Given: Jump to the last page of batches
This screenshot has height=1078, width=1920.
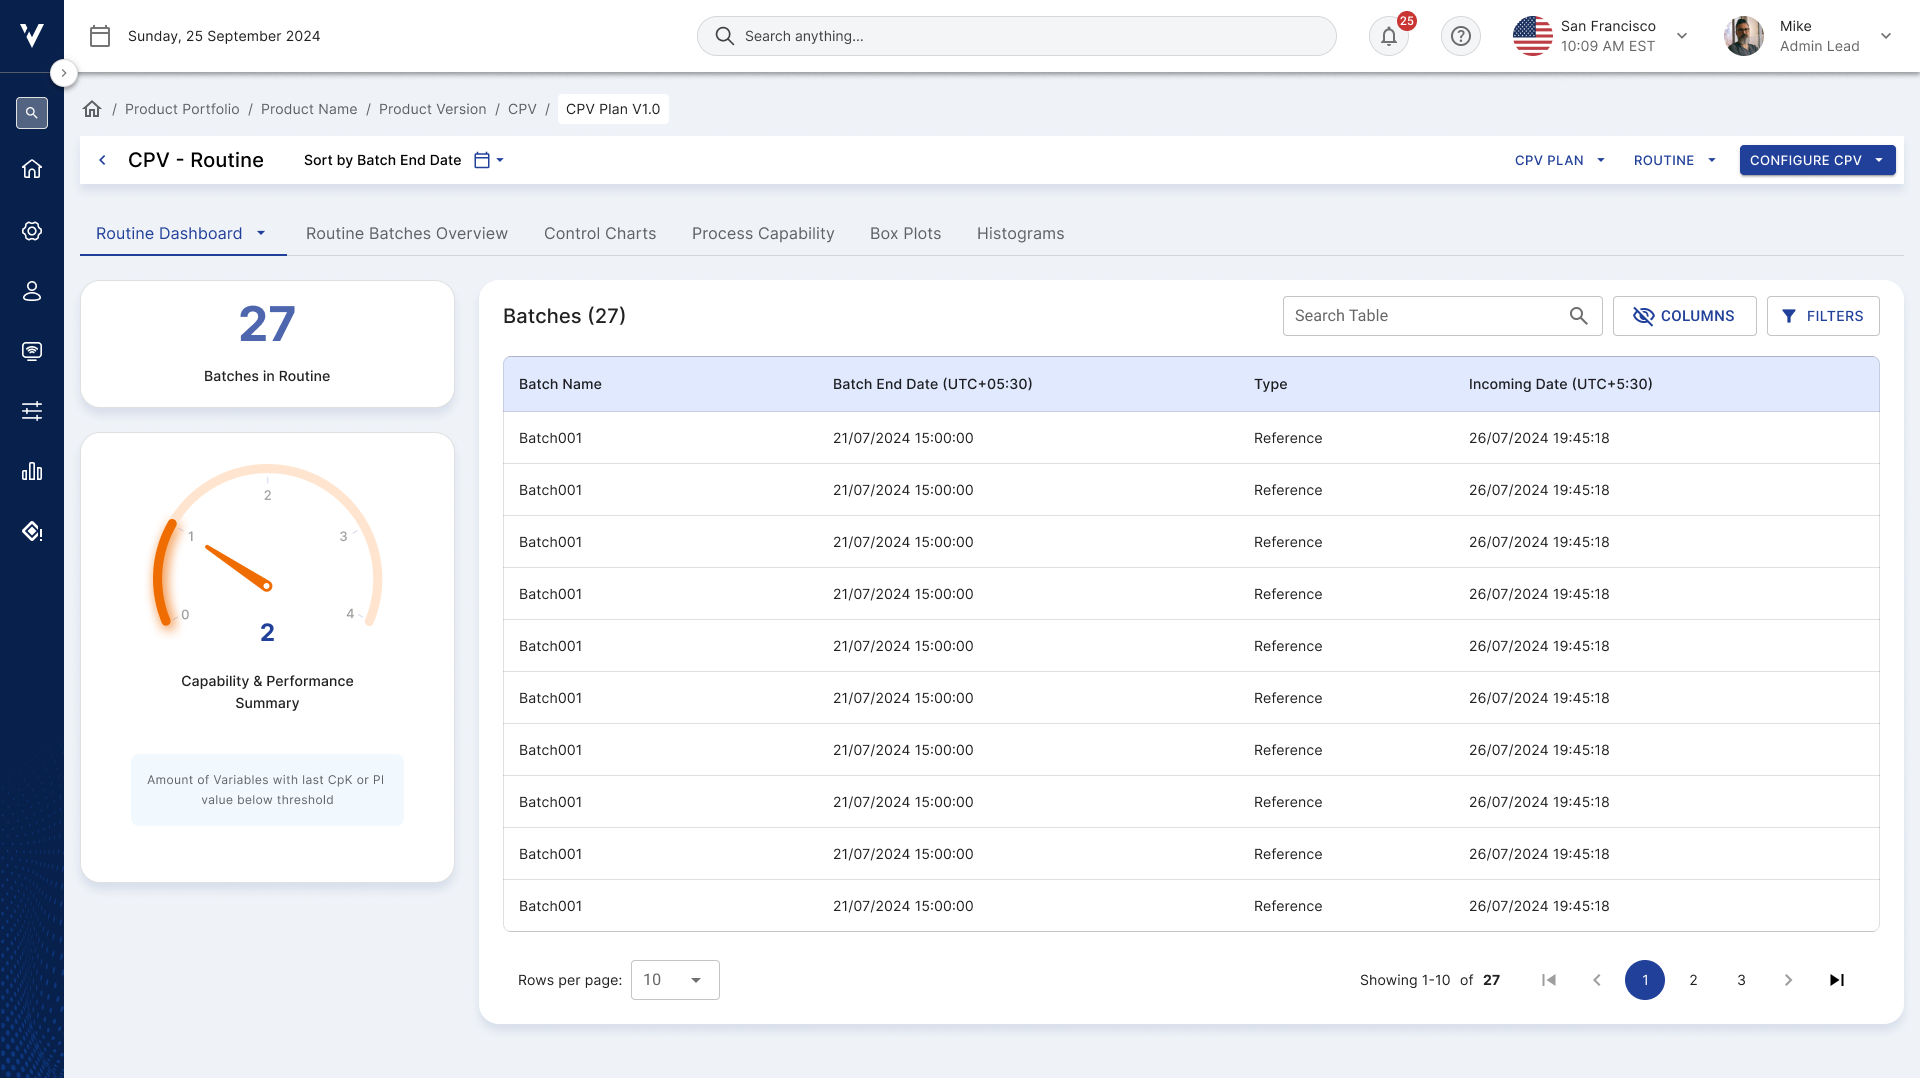Looking at the screenshot, I should tap(1837, 980).
